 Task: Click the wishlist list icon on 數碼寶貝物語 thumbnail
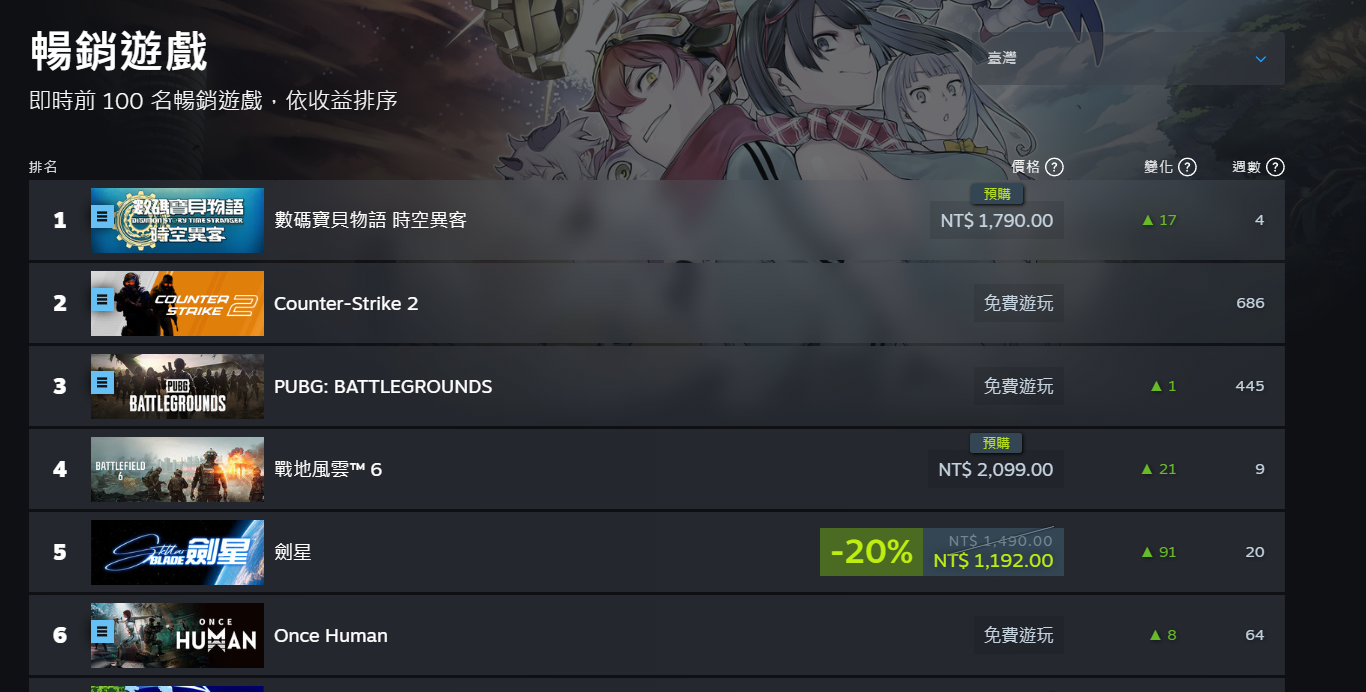pos(102,216)
